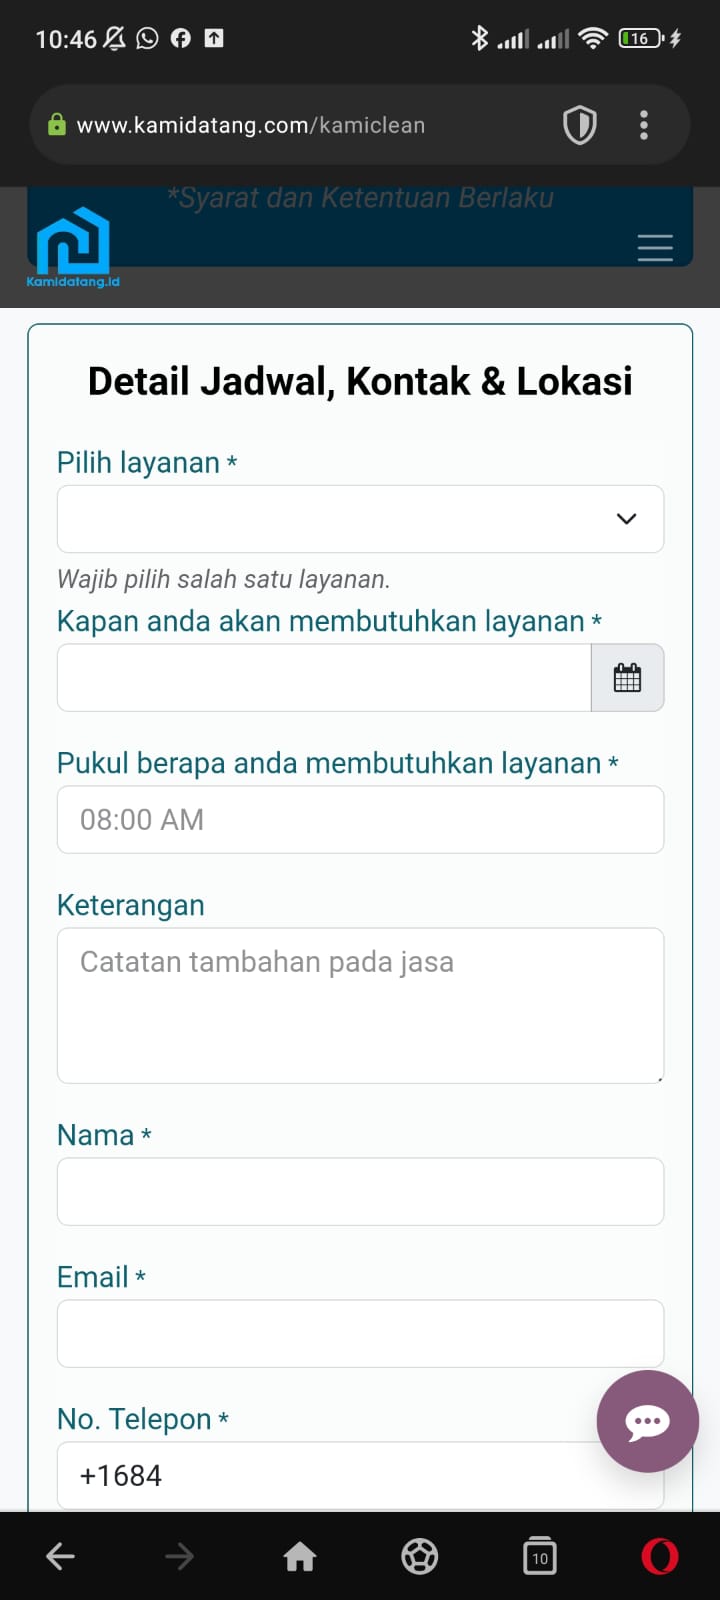
Task: Tap the green lock site security icon
Action: [x=57, y=125]
